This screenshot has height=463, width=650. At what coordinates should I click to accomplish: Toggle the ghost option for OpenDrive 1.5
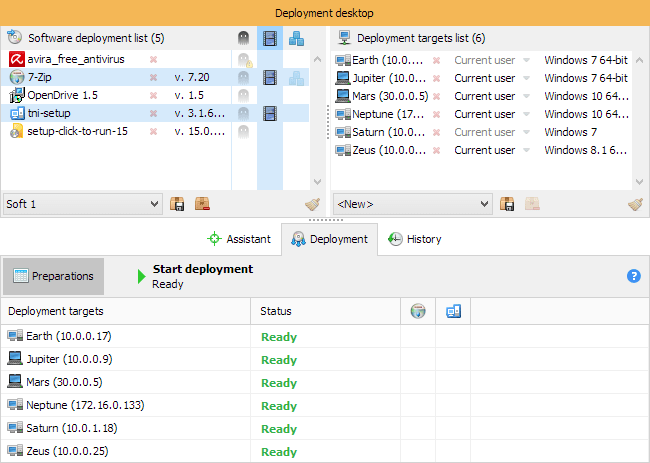pyautogui.click(x=243, y=96)
